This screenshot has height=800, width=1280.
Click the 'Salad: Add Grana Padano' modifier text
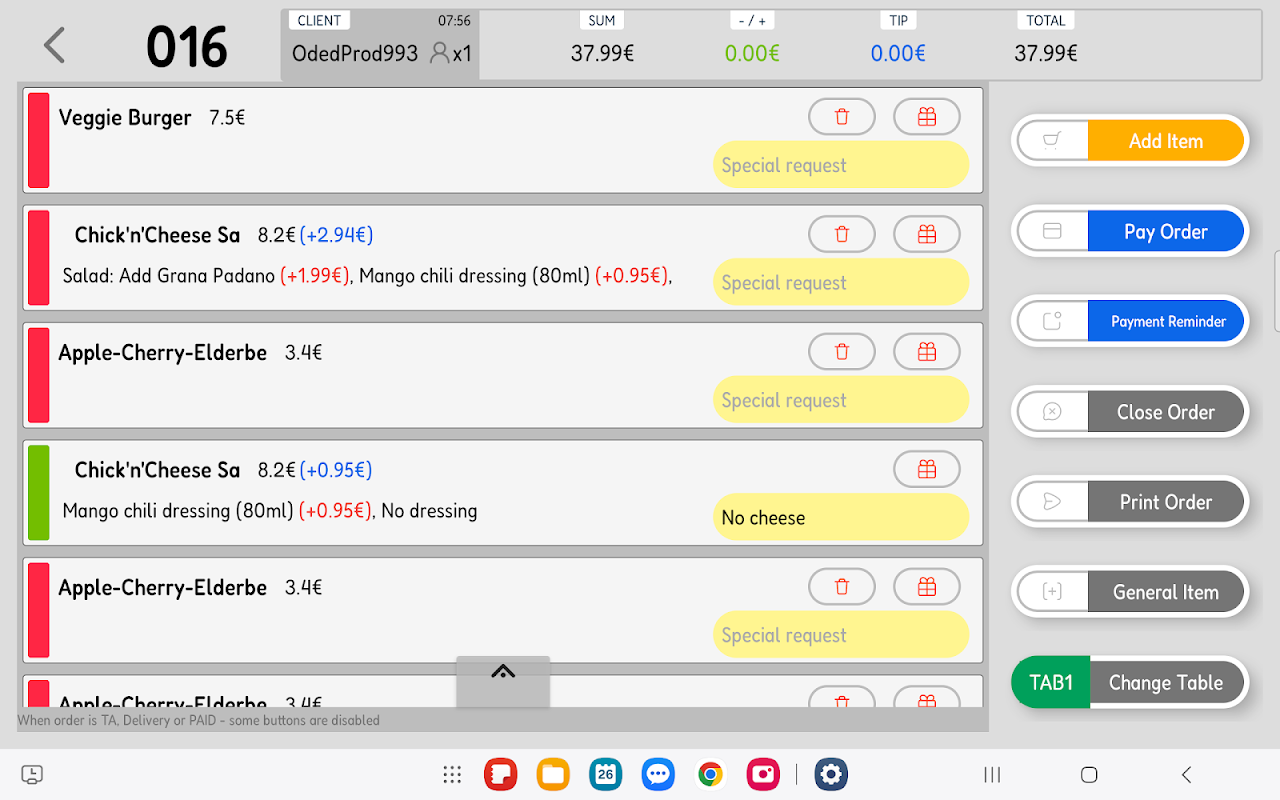[169, 276]
